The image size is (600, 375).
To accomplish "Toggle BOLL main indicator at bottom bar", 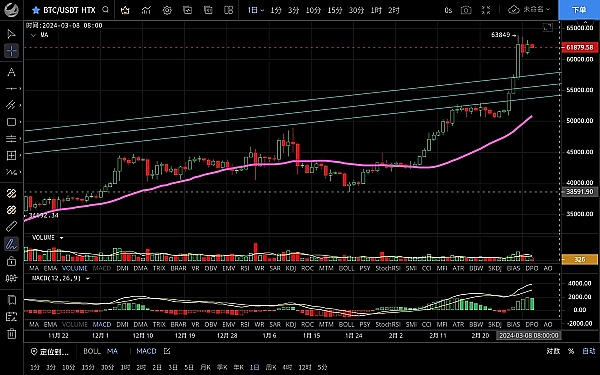I will (x=92, y=351).
